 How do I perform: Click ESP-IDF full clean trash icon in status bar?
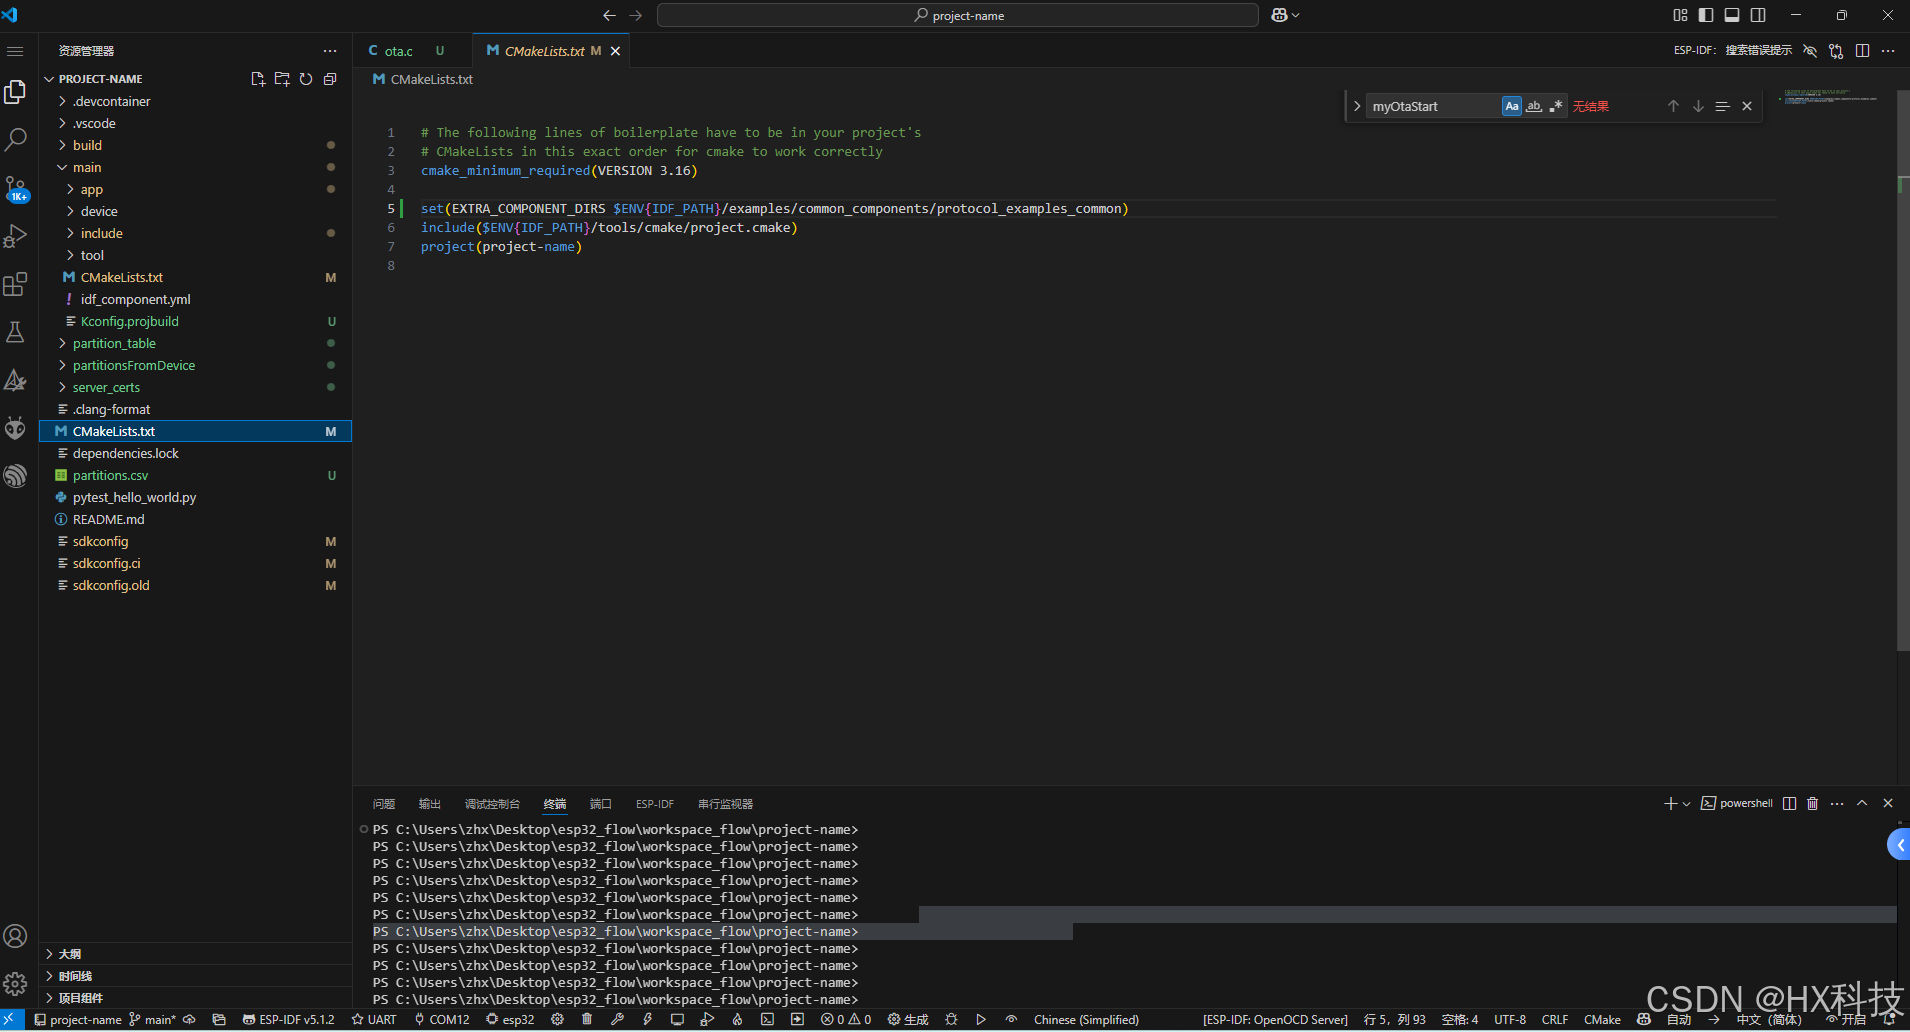[587, 1020]
